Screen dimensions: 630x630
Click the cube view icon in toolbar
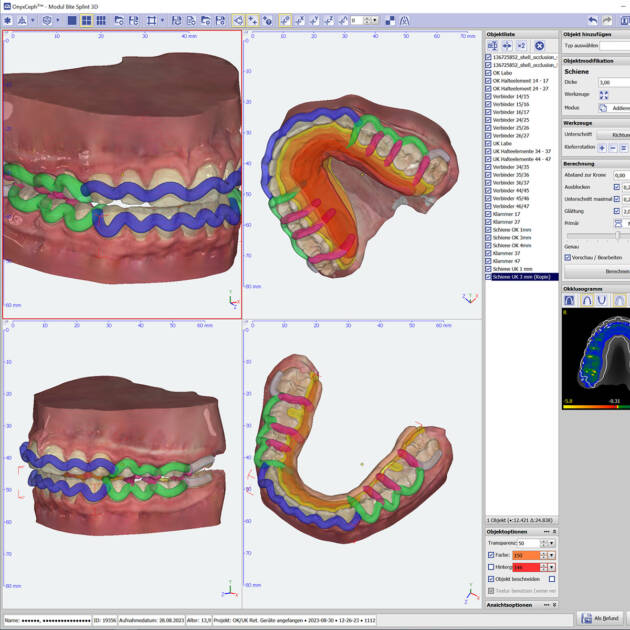47,20
